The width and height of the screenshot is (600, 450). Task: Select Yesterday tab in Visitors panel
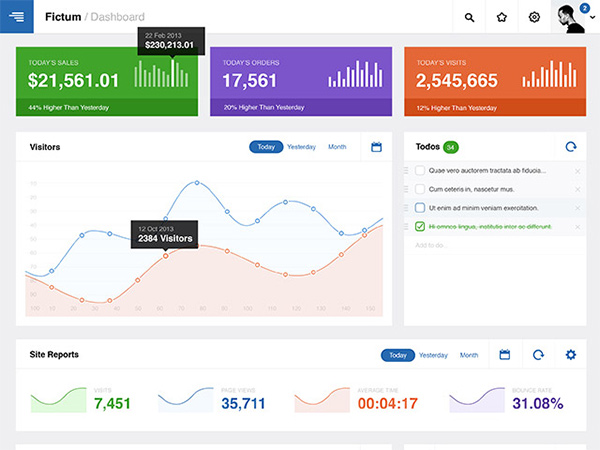click(x=301, y=147)
